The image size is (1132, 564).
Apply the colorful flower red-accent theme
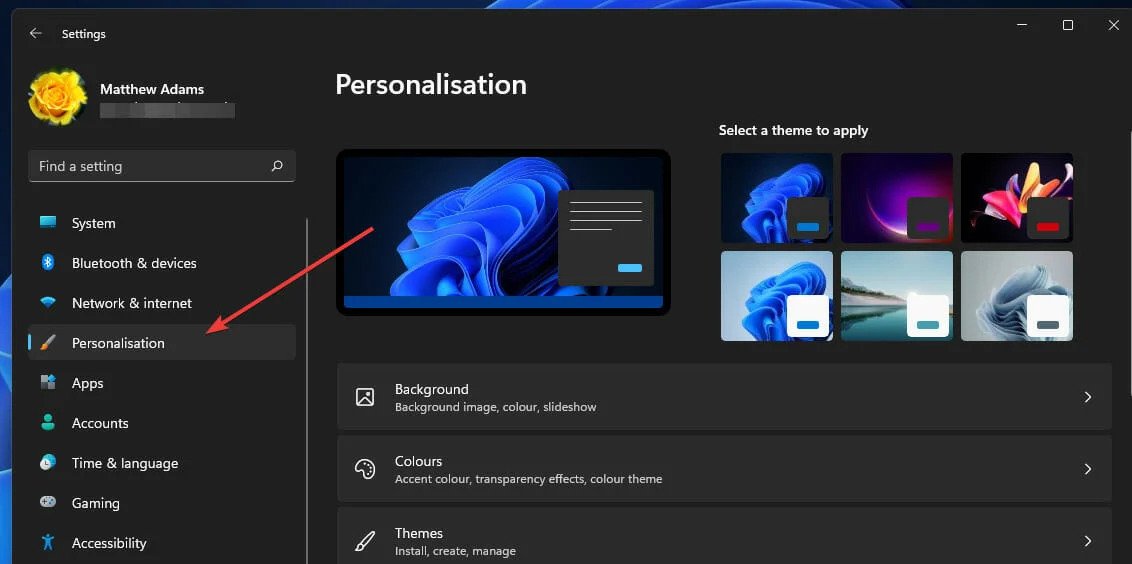[x=1016, y=198]
